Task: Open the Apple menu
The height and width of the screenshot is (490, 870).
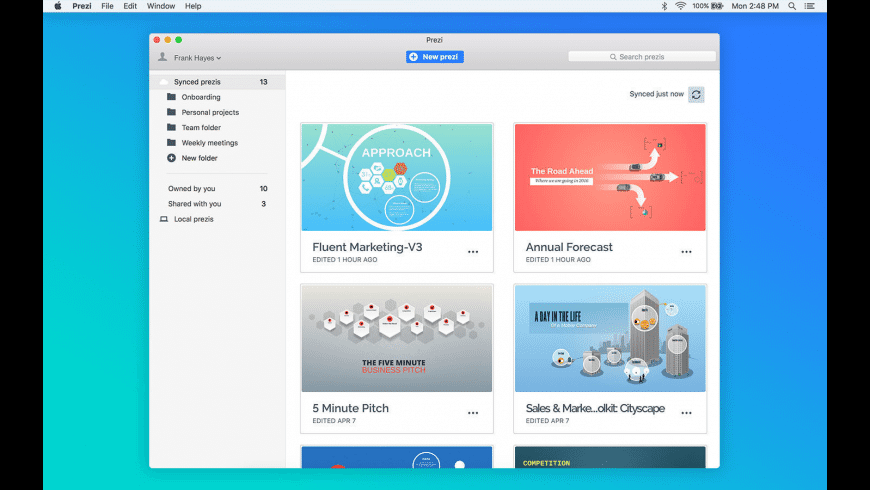Action: click(58, 6)
